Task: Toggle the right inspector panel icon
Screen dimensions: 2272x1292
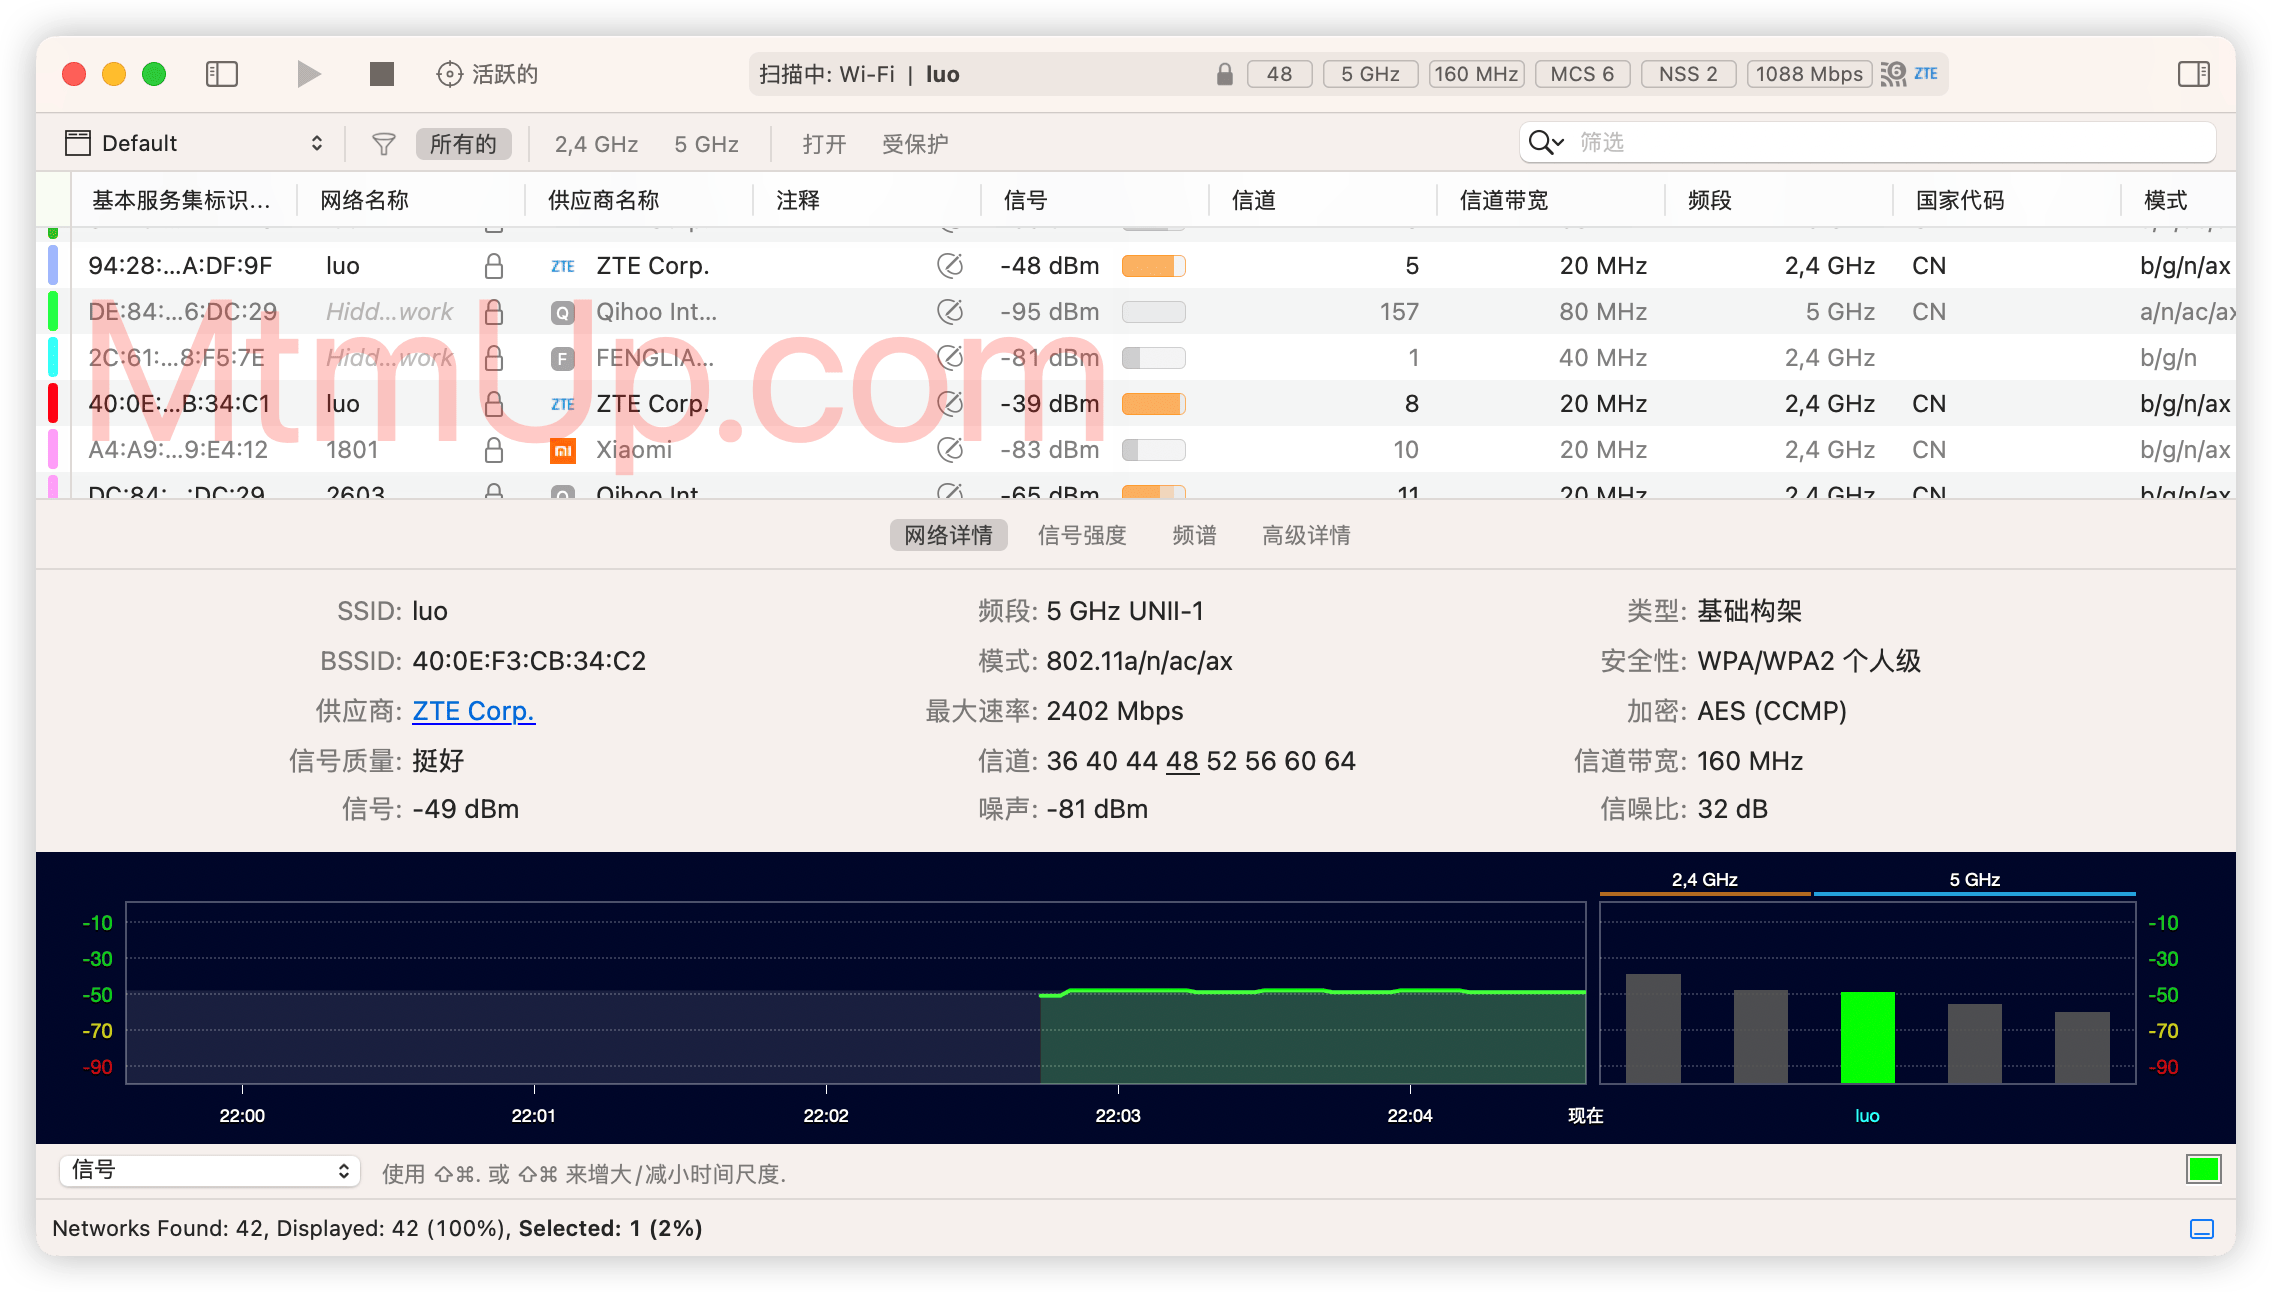Action: 2192,73
